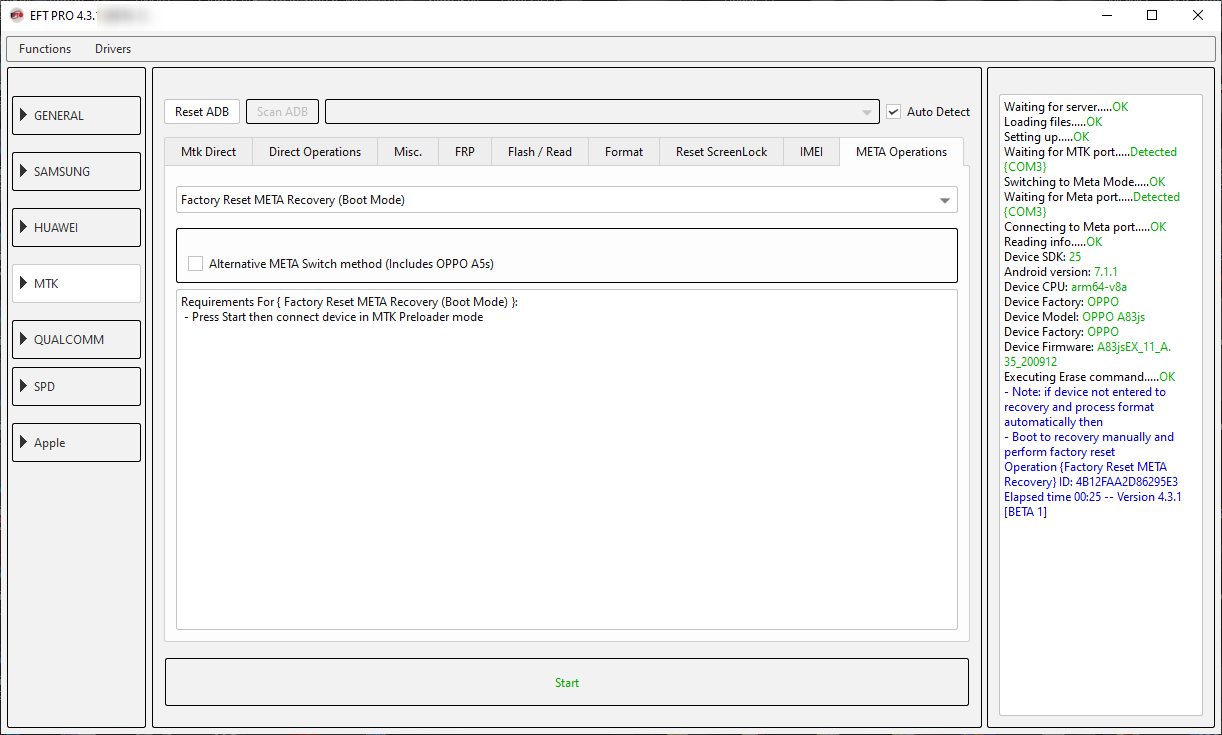1222x735 pixels.
Task: Switch to the FRP tab
Action: tap(465, 152)
